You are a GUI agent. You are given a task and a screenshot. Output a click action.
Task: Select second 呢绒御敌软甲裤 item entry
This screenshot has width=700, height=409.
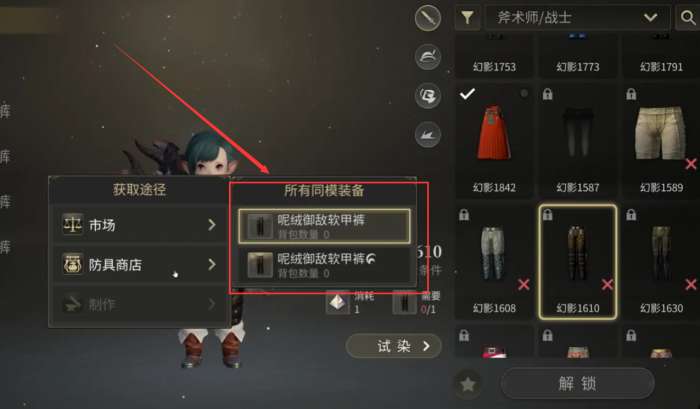[x=324, y=264]
